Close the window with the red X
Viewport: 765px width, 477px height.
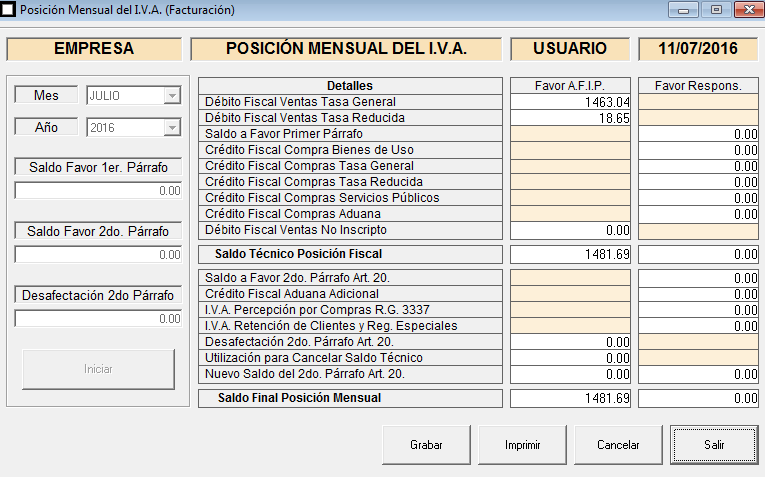coord(745,10)
